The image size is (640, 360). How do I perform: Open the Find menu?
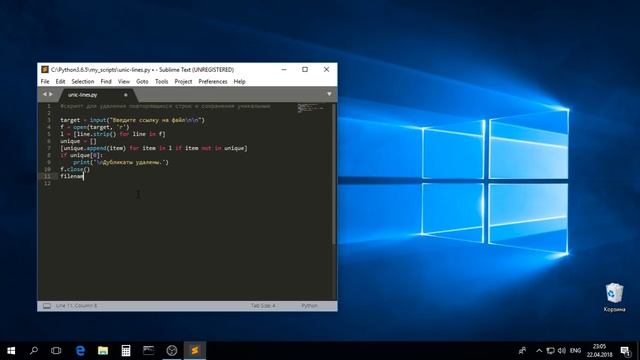(106, 82)
